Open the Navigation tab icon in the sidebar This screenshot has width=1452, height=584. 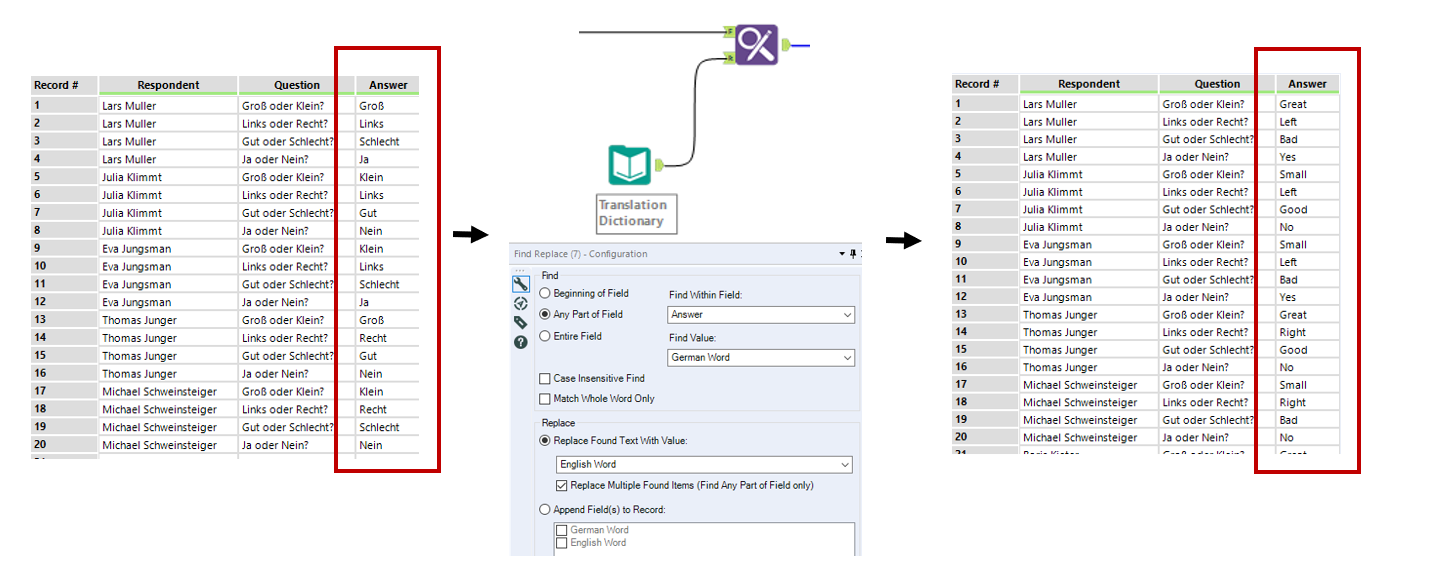click(520, 303)
